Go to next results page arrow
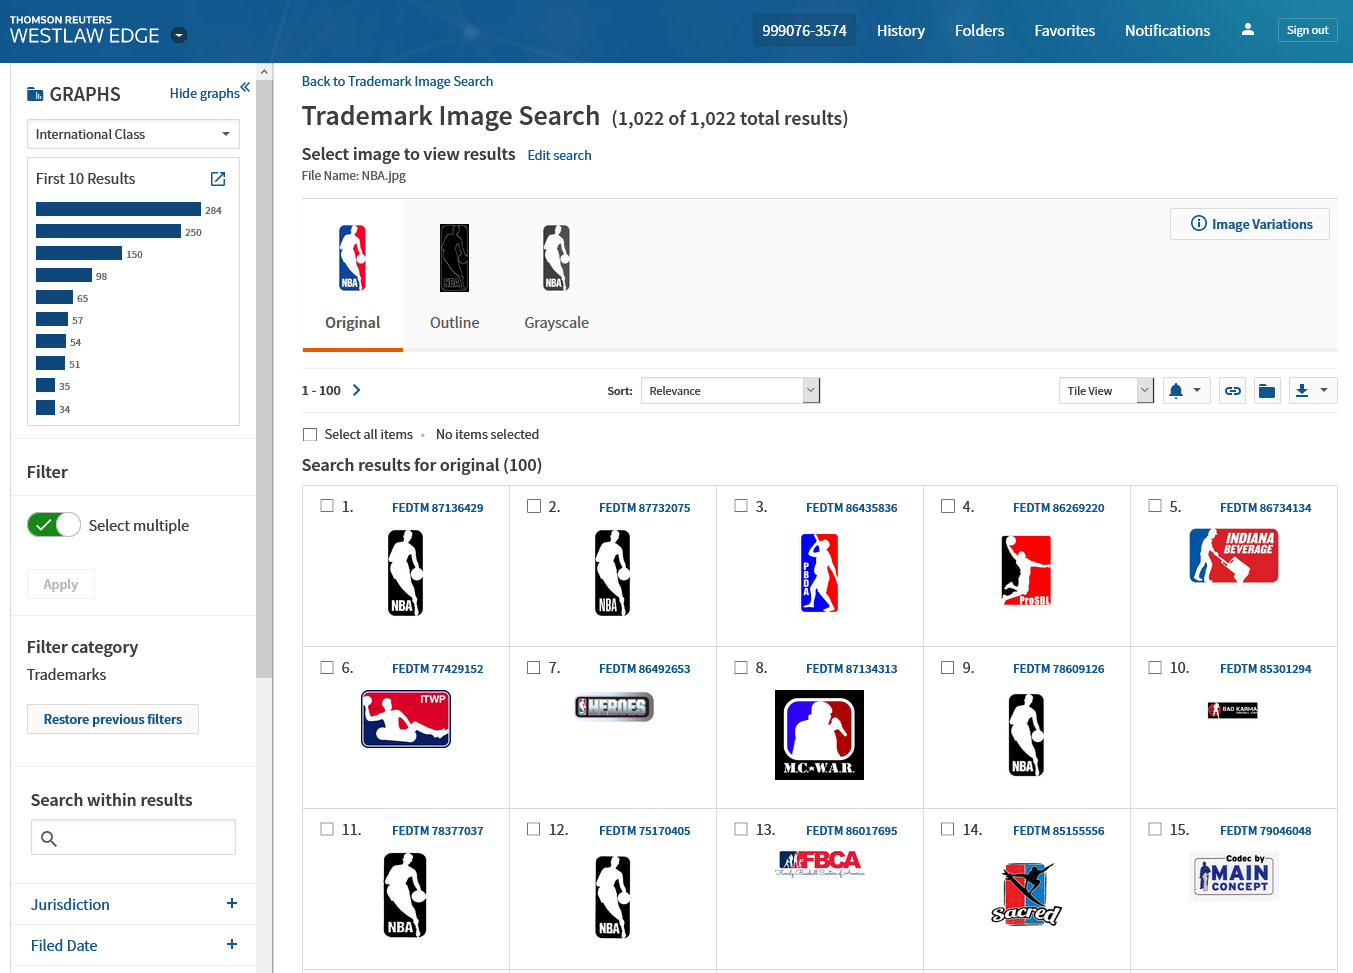The height and width of the screenshot is (973, 1353). point(356,390)
